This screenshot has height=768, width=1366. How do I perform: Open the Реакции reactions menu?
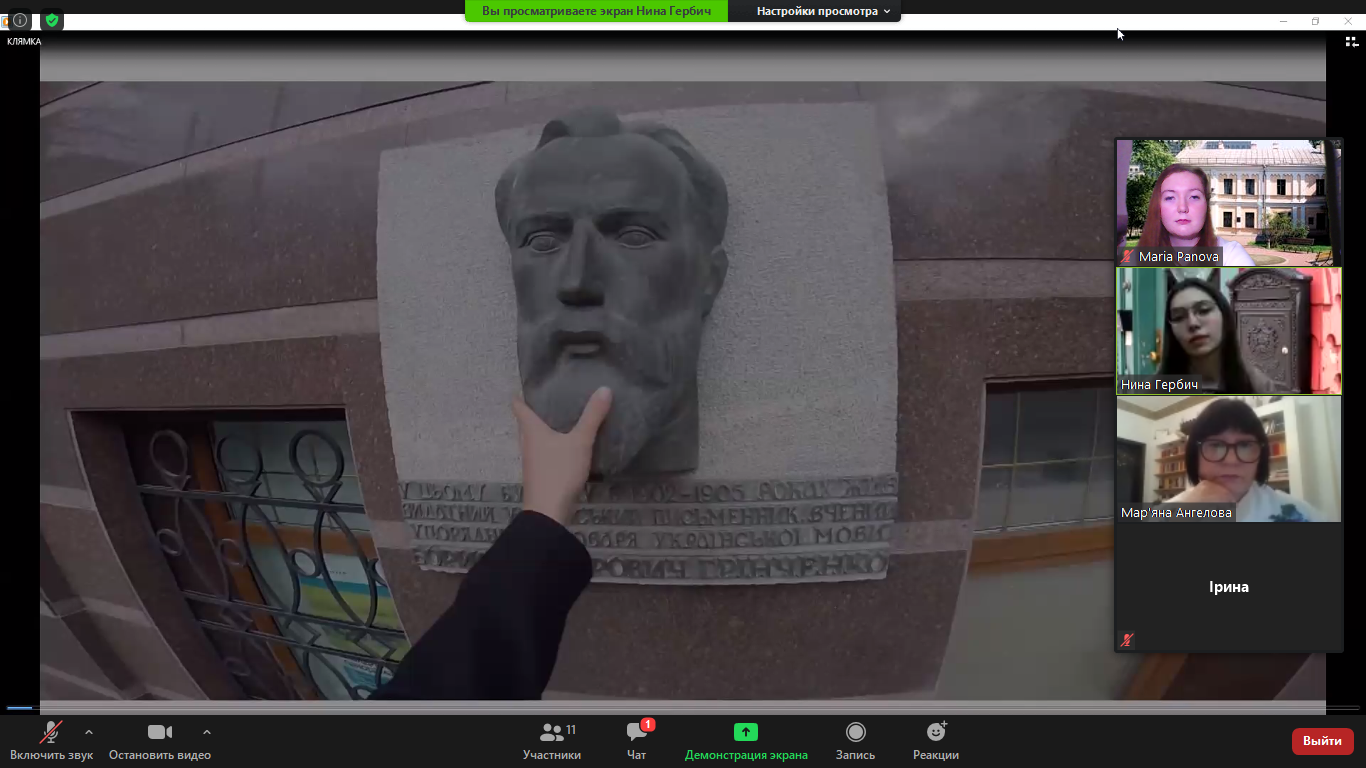[x=936, y=741]
